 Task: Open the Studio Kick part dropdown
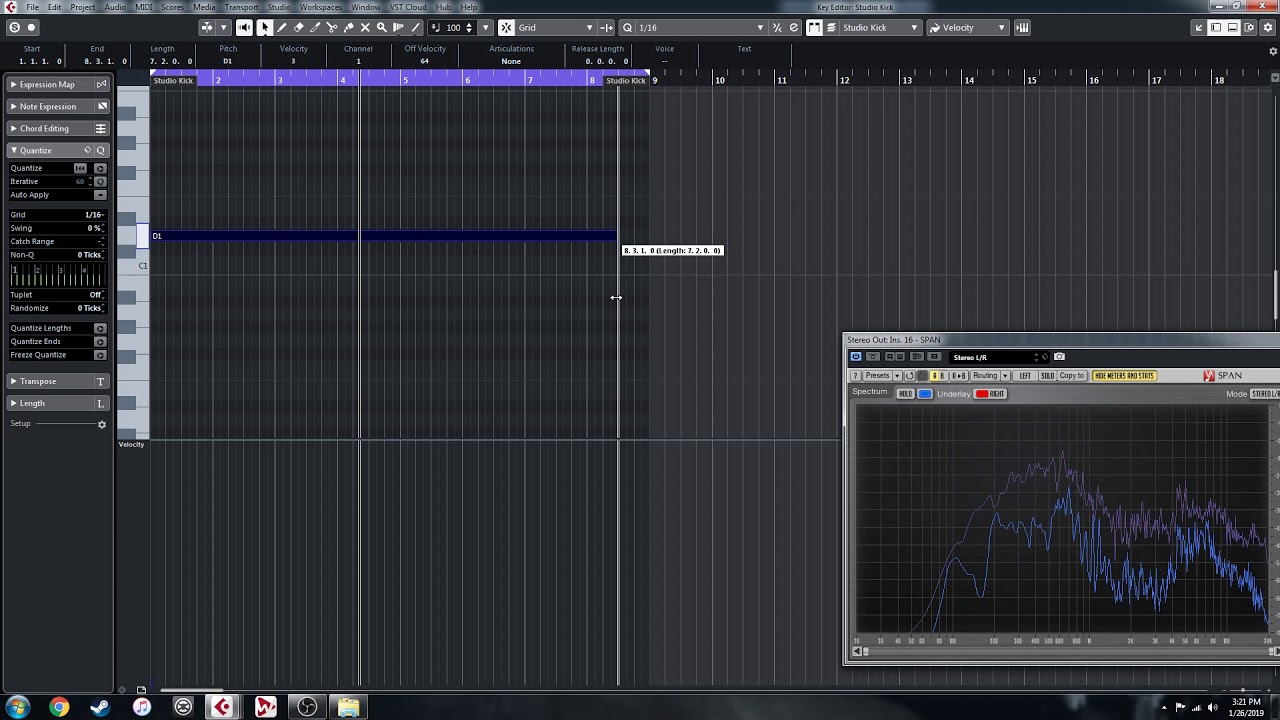(x=880, y=28)
